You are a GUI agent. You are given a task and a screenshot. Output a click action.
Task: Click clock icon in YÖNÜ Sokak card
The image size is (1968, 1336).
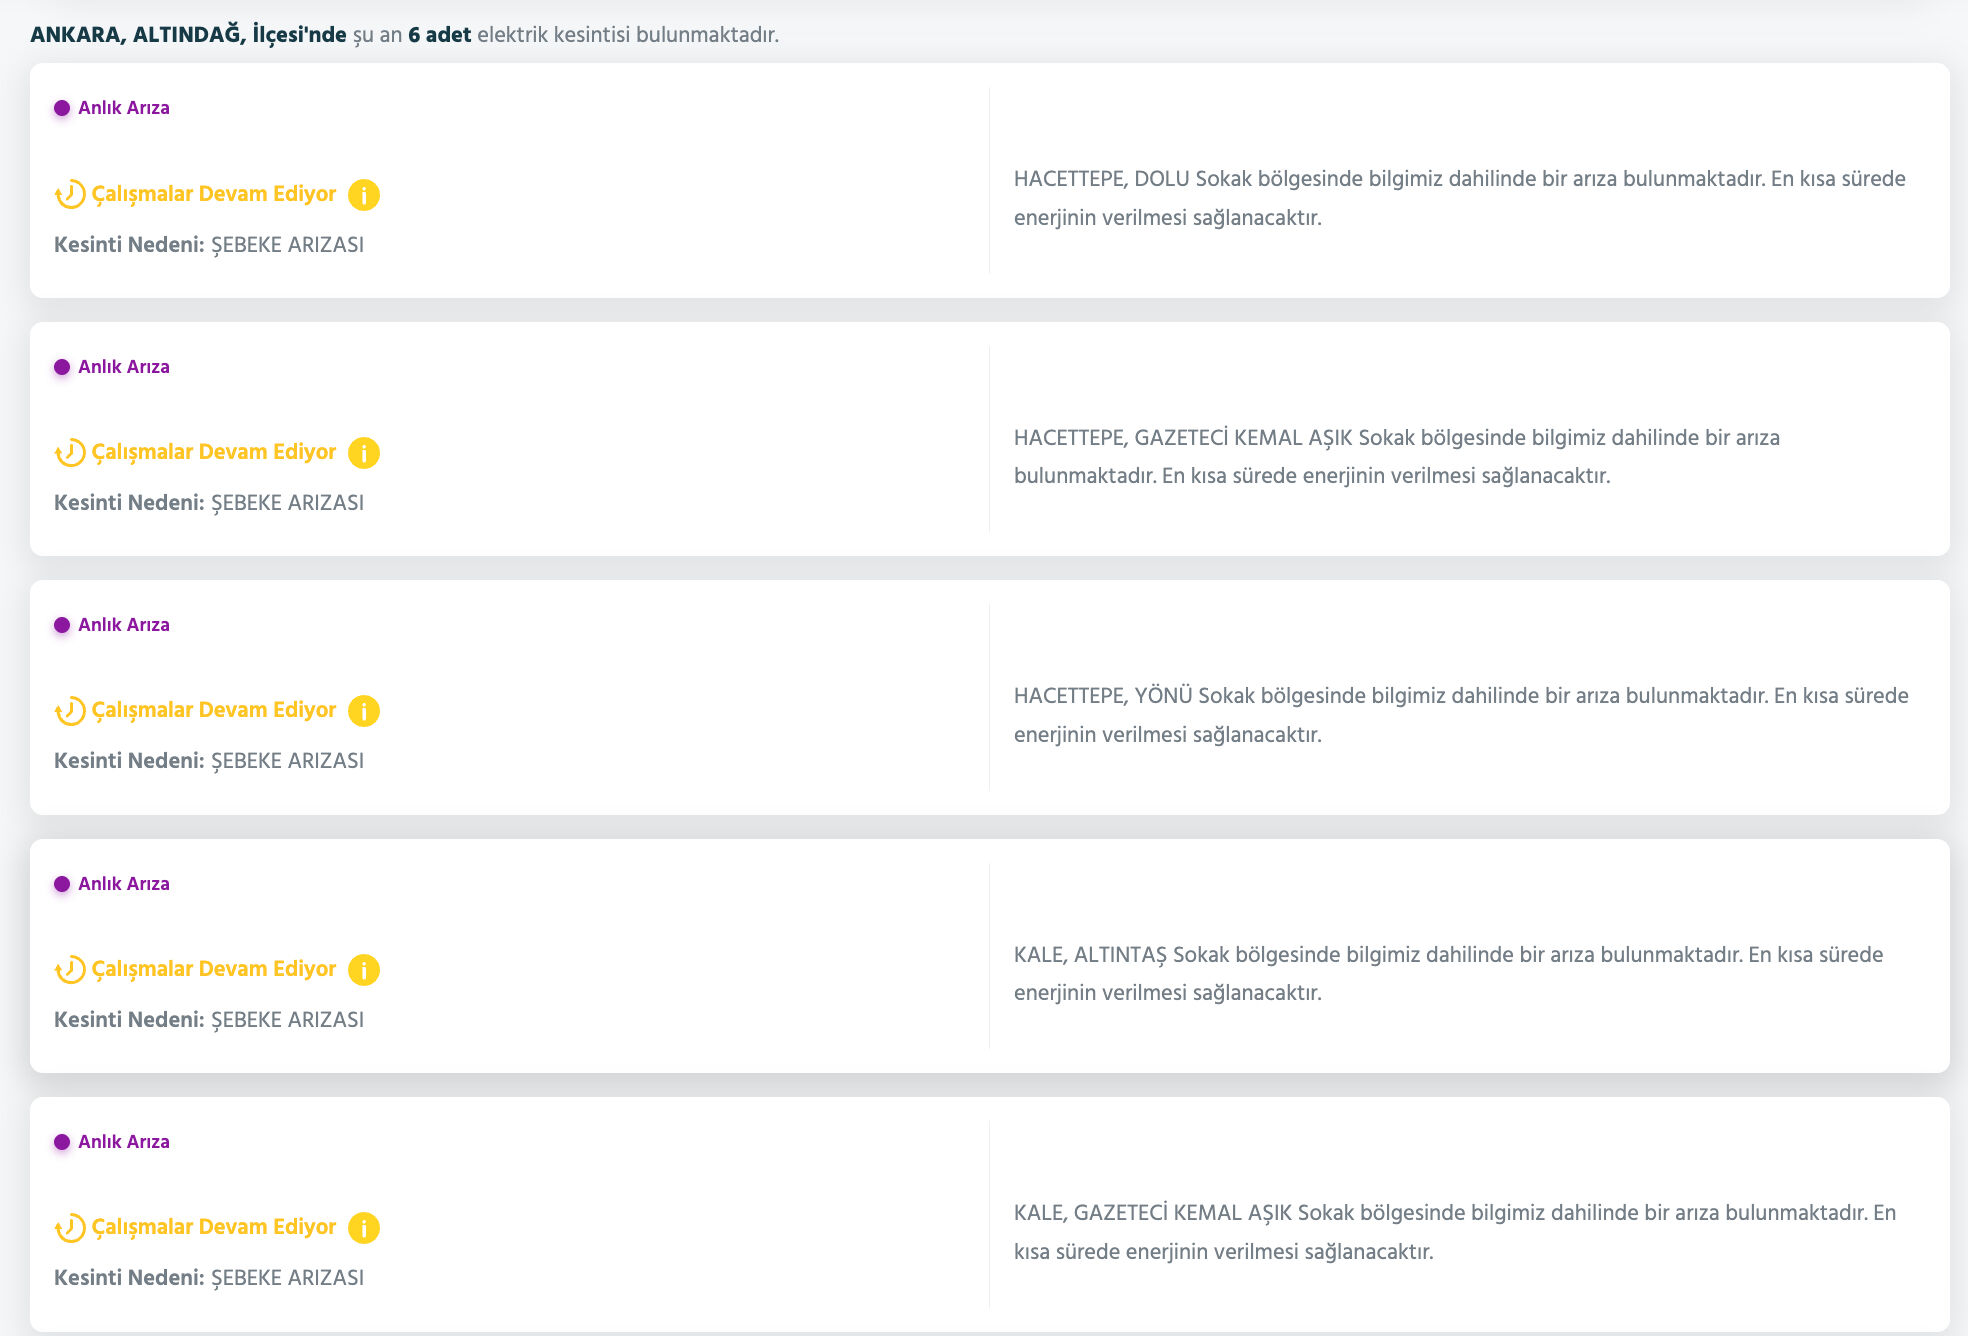(70, 711)
